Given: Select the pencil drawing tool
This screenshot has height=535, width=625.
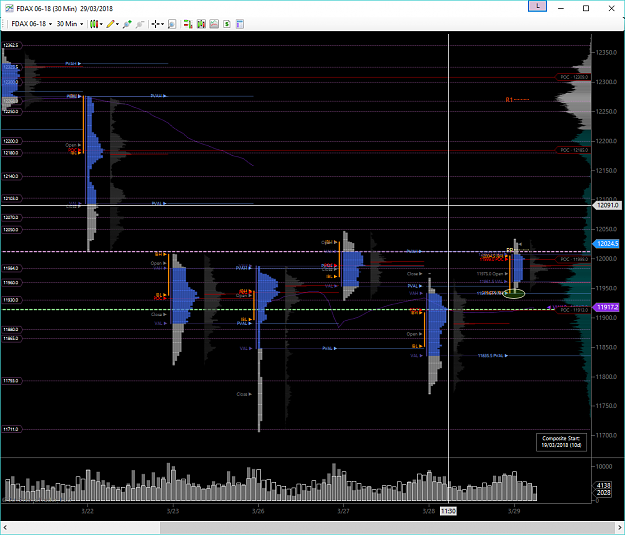Looking at the screenshot, I should tap(110, 24).
